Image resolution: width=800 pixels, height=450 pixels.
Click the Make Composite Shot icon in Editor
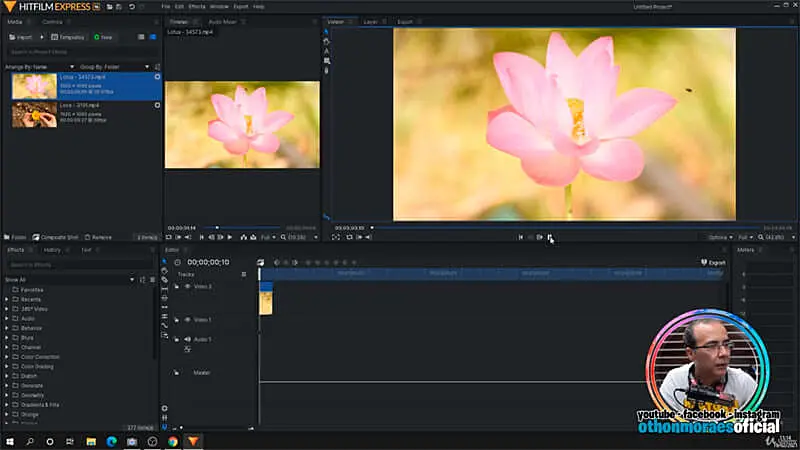261,262
